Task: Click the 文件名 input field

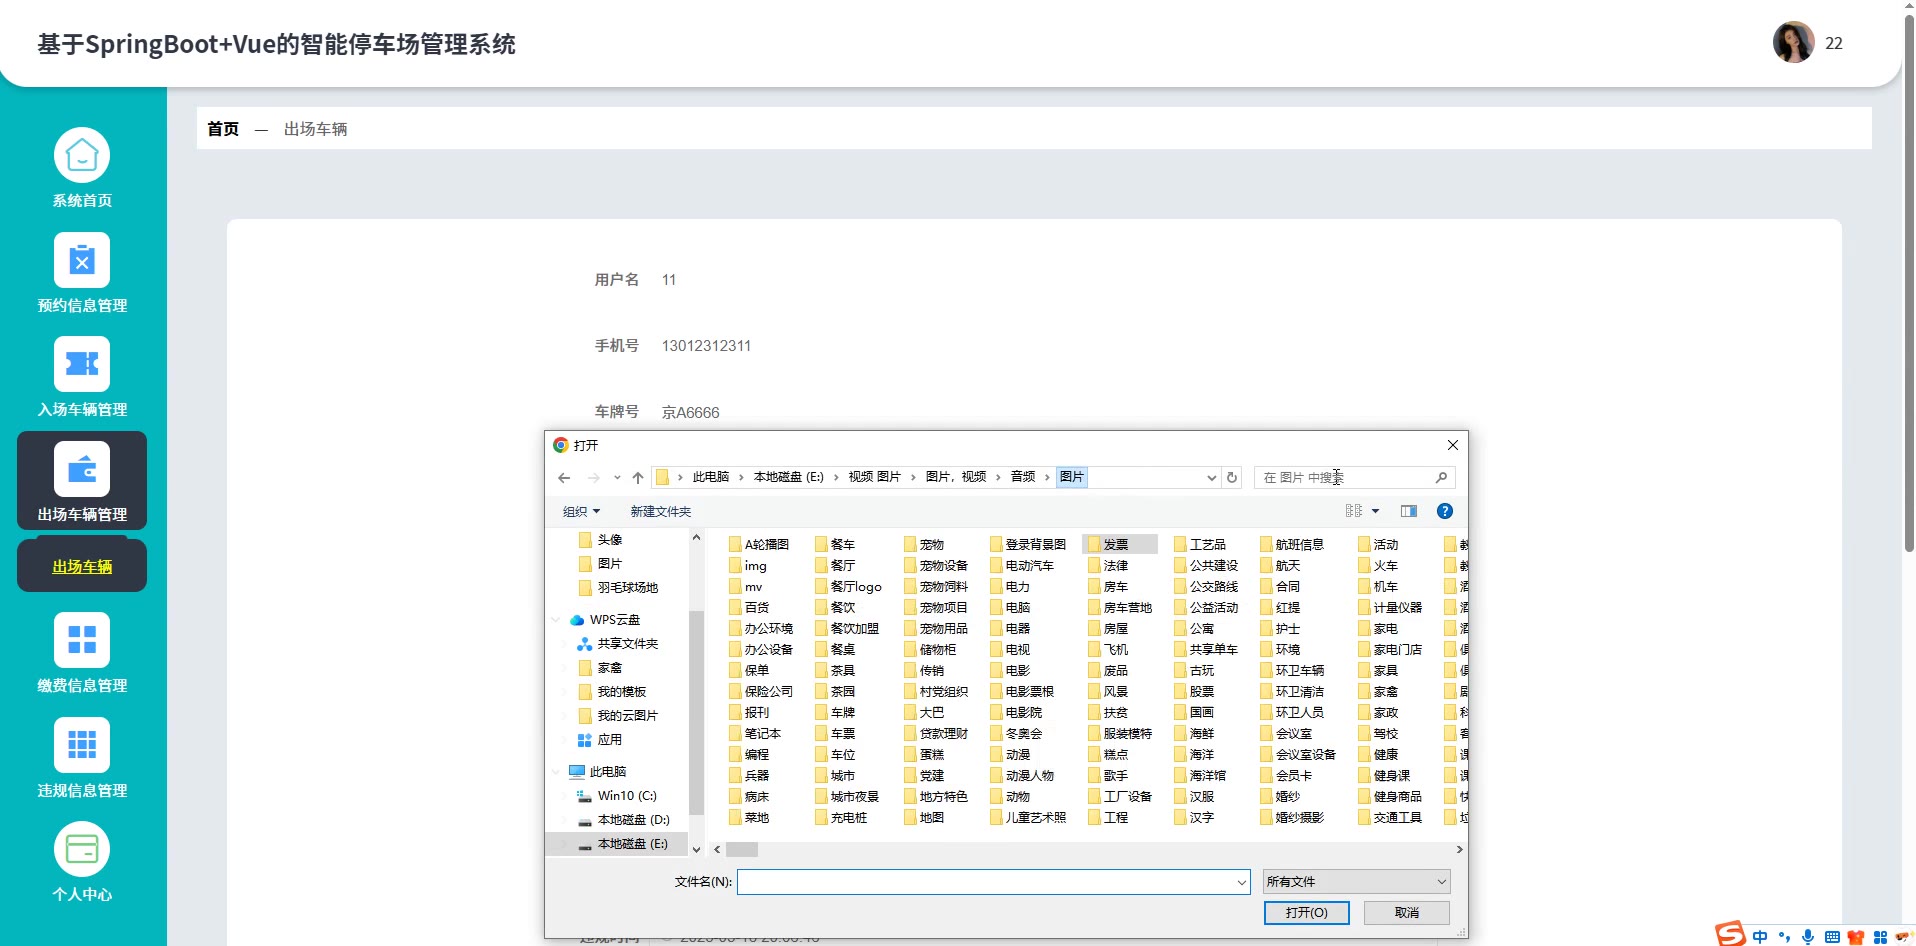Action: click(986, 882)
